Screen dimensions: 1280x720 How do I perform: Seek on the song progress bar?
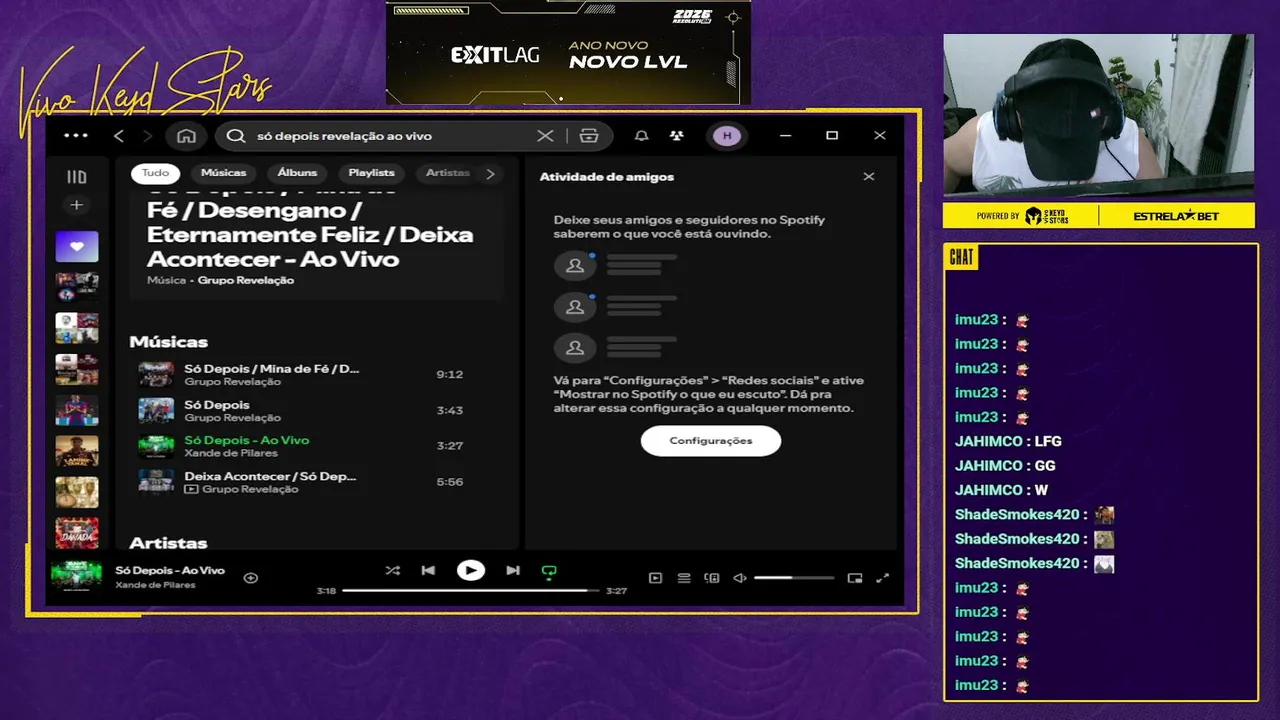(x=471, y=591)
